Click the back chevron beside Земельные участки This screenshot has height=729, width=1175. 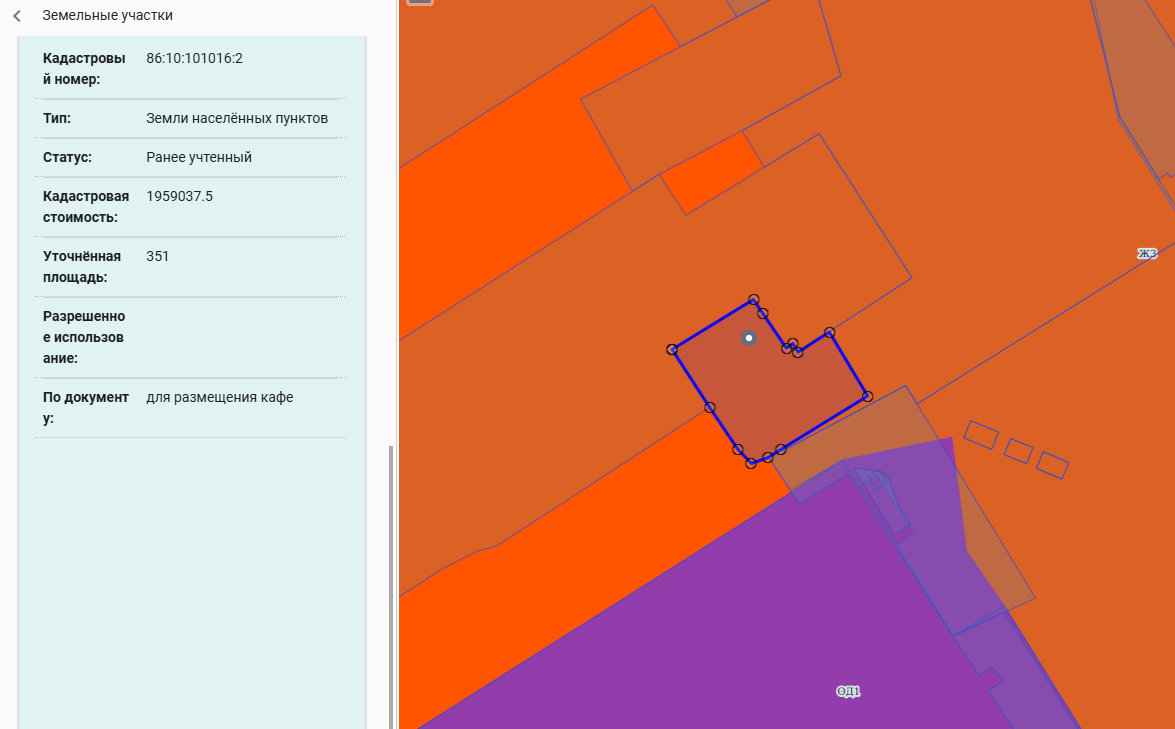click(17, 16)
